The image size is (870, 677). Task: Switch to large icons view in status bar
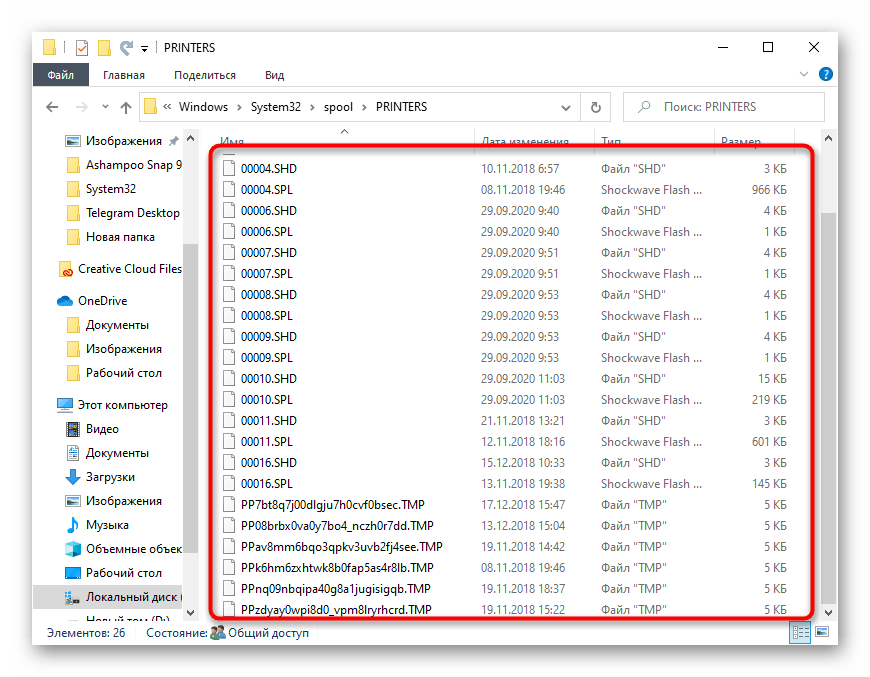click(820, 633)
